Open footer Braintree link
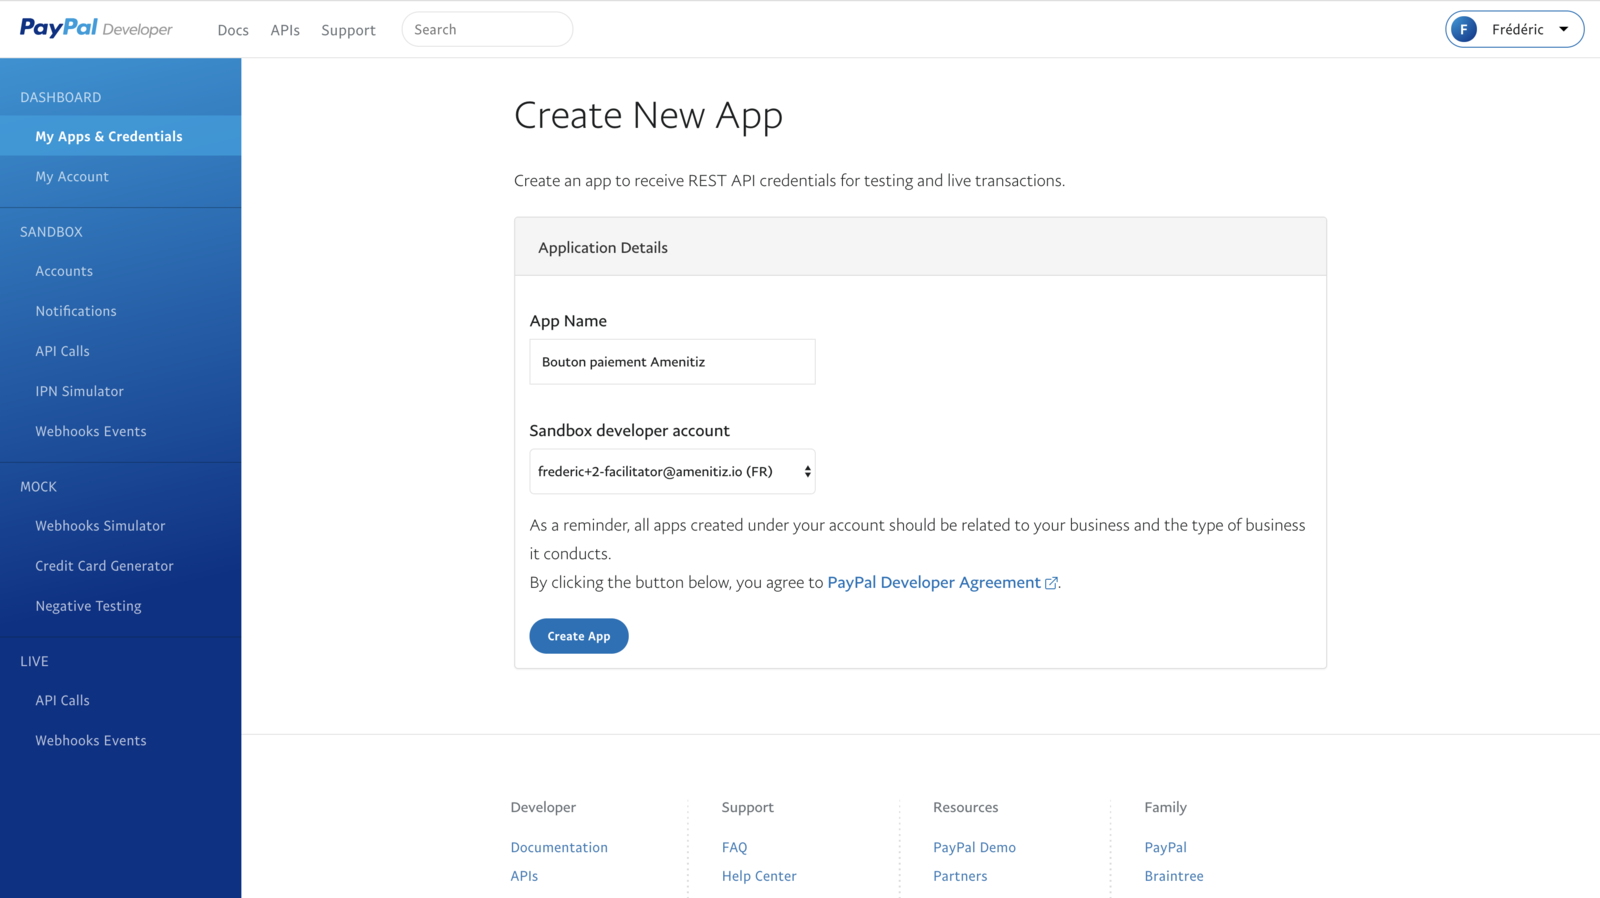The width and height of the screenshot is (1600, 898). (x=1174, y=876)
